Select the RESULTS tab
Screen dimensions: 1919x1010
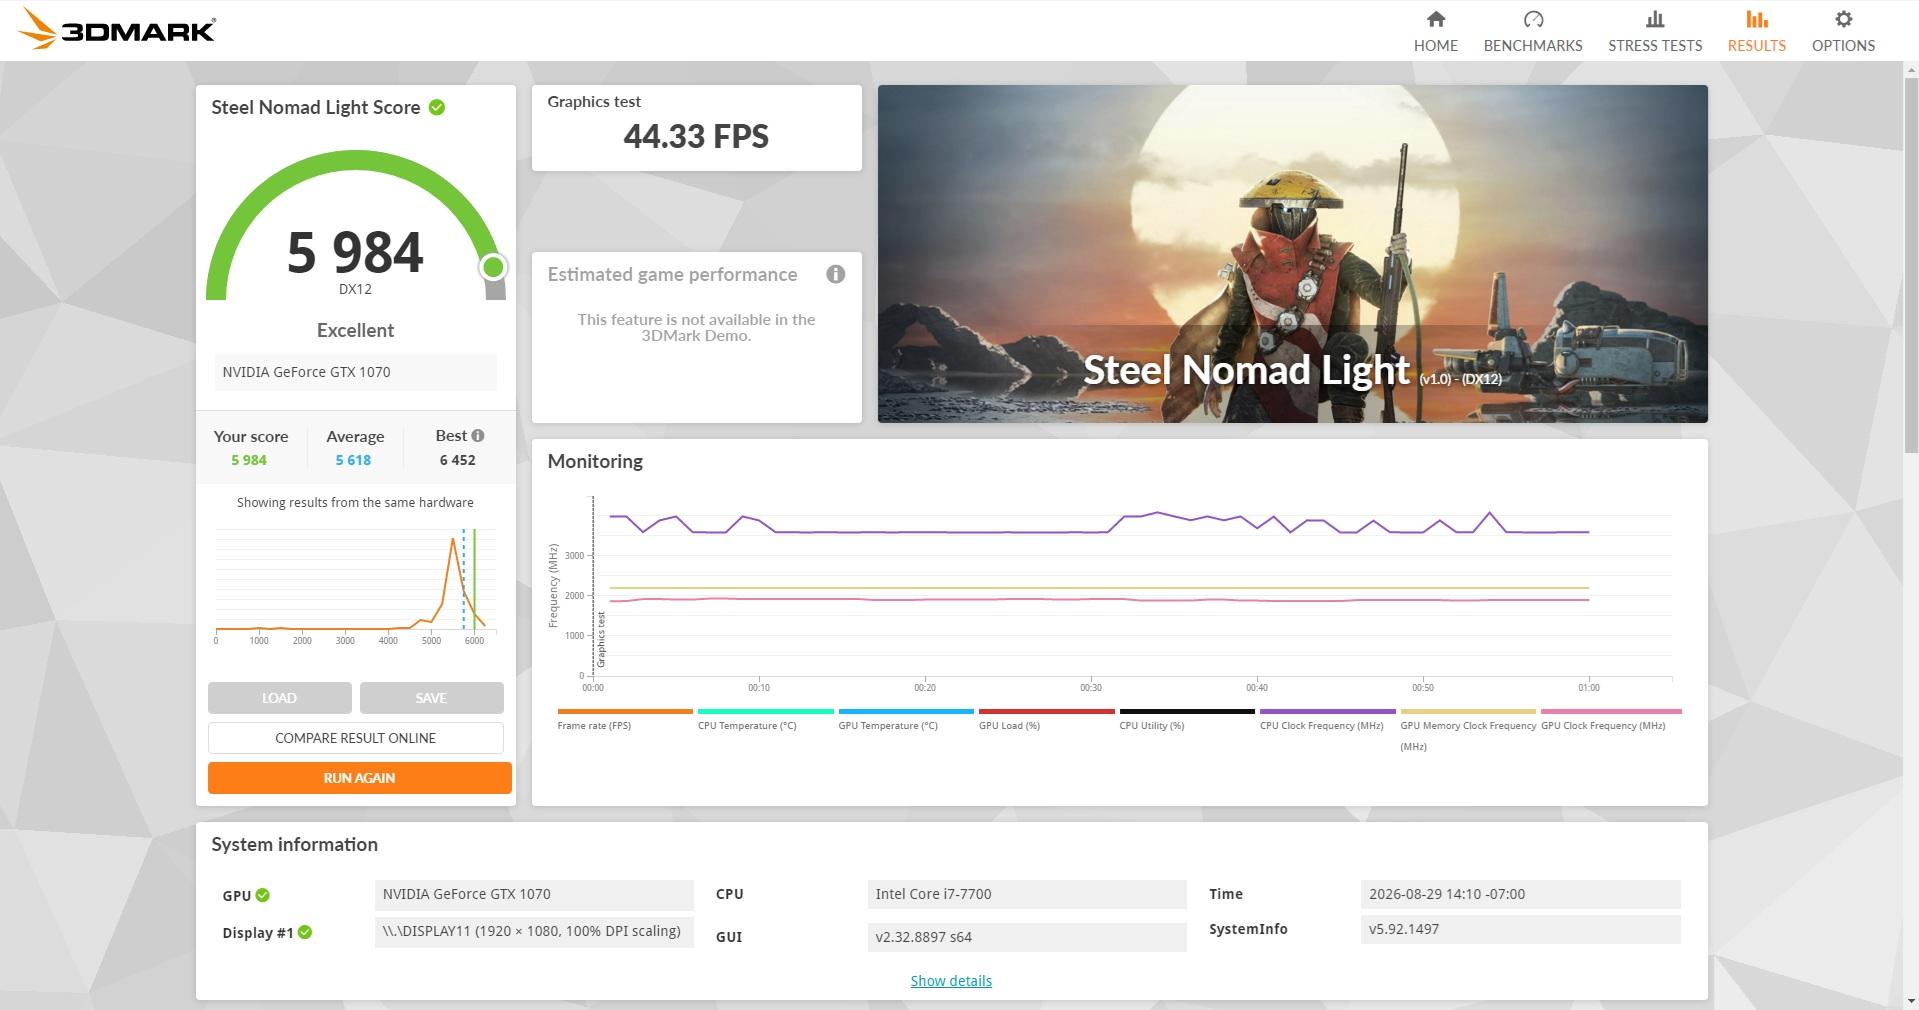click(1756, 31)
